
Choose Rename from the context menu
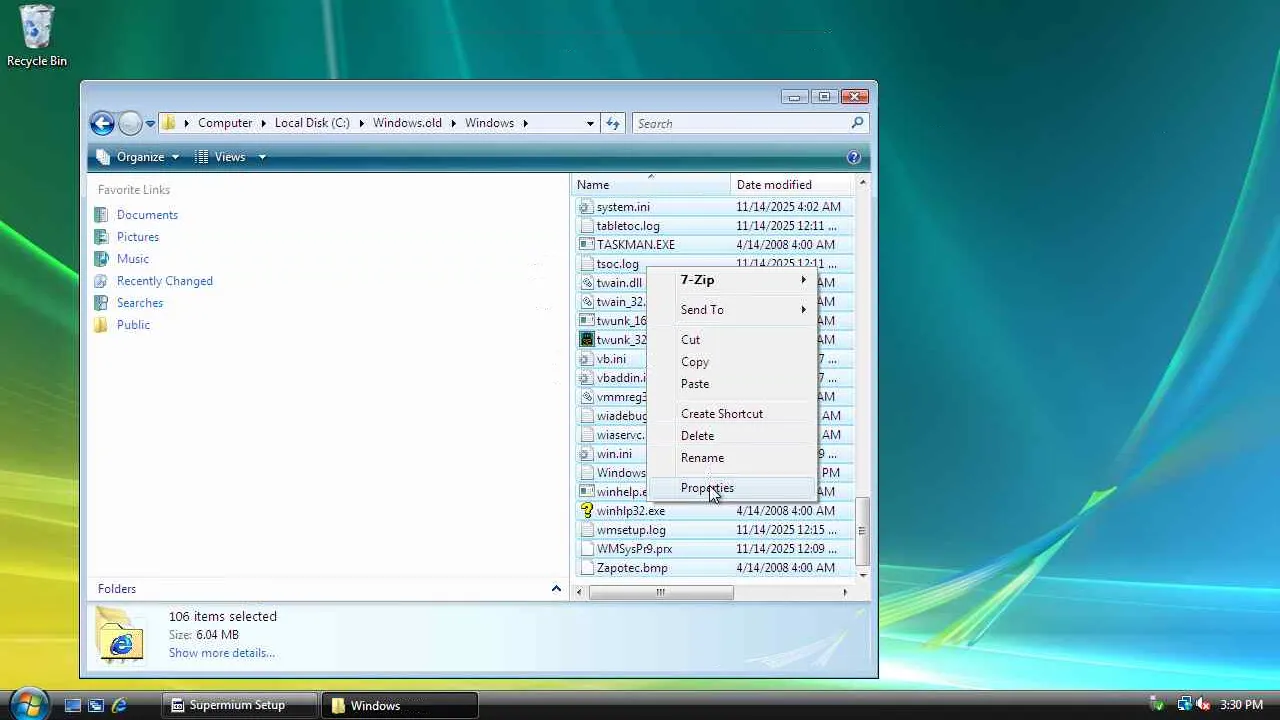tap(733, 458)
